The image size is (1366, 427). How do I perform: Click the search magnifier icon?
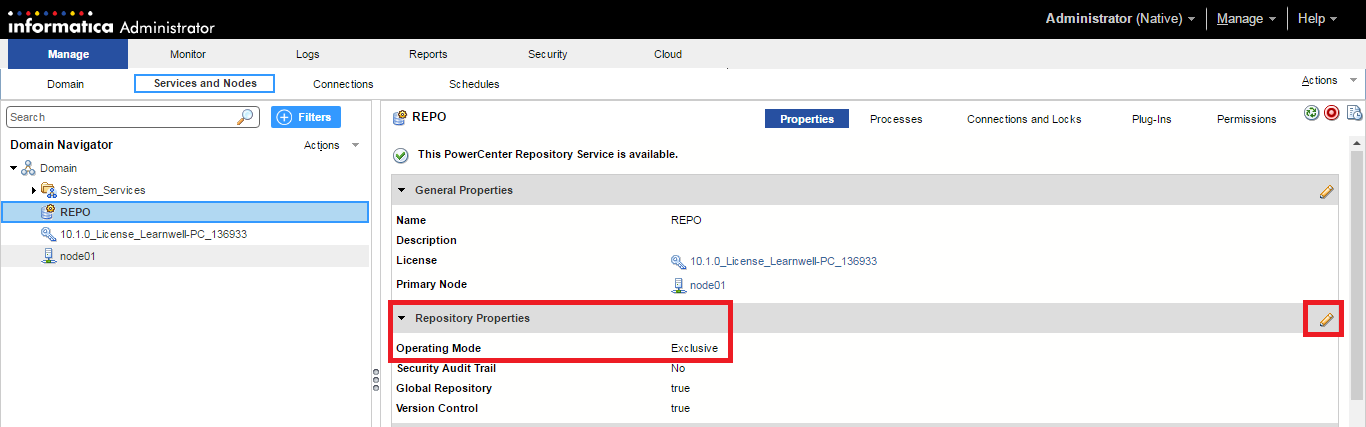245,117
